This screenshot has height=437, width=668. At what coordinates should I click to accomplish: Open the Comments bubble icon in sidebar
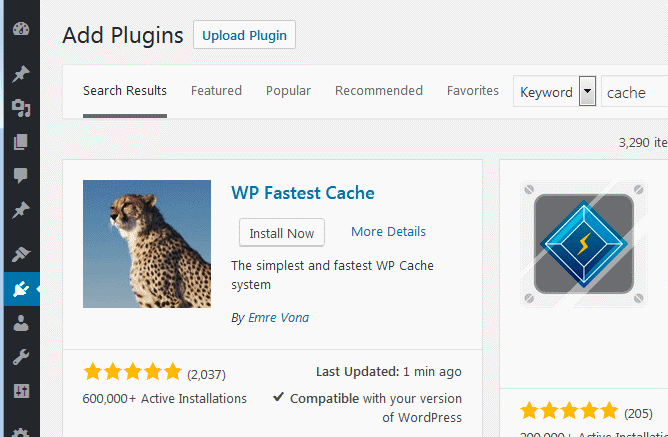(x=21, y=175)
